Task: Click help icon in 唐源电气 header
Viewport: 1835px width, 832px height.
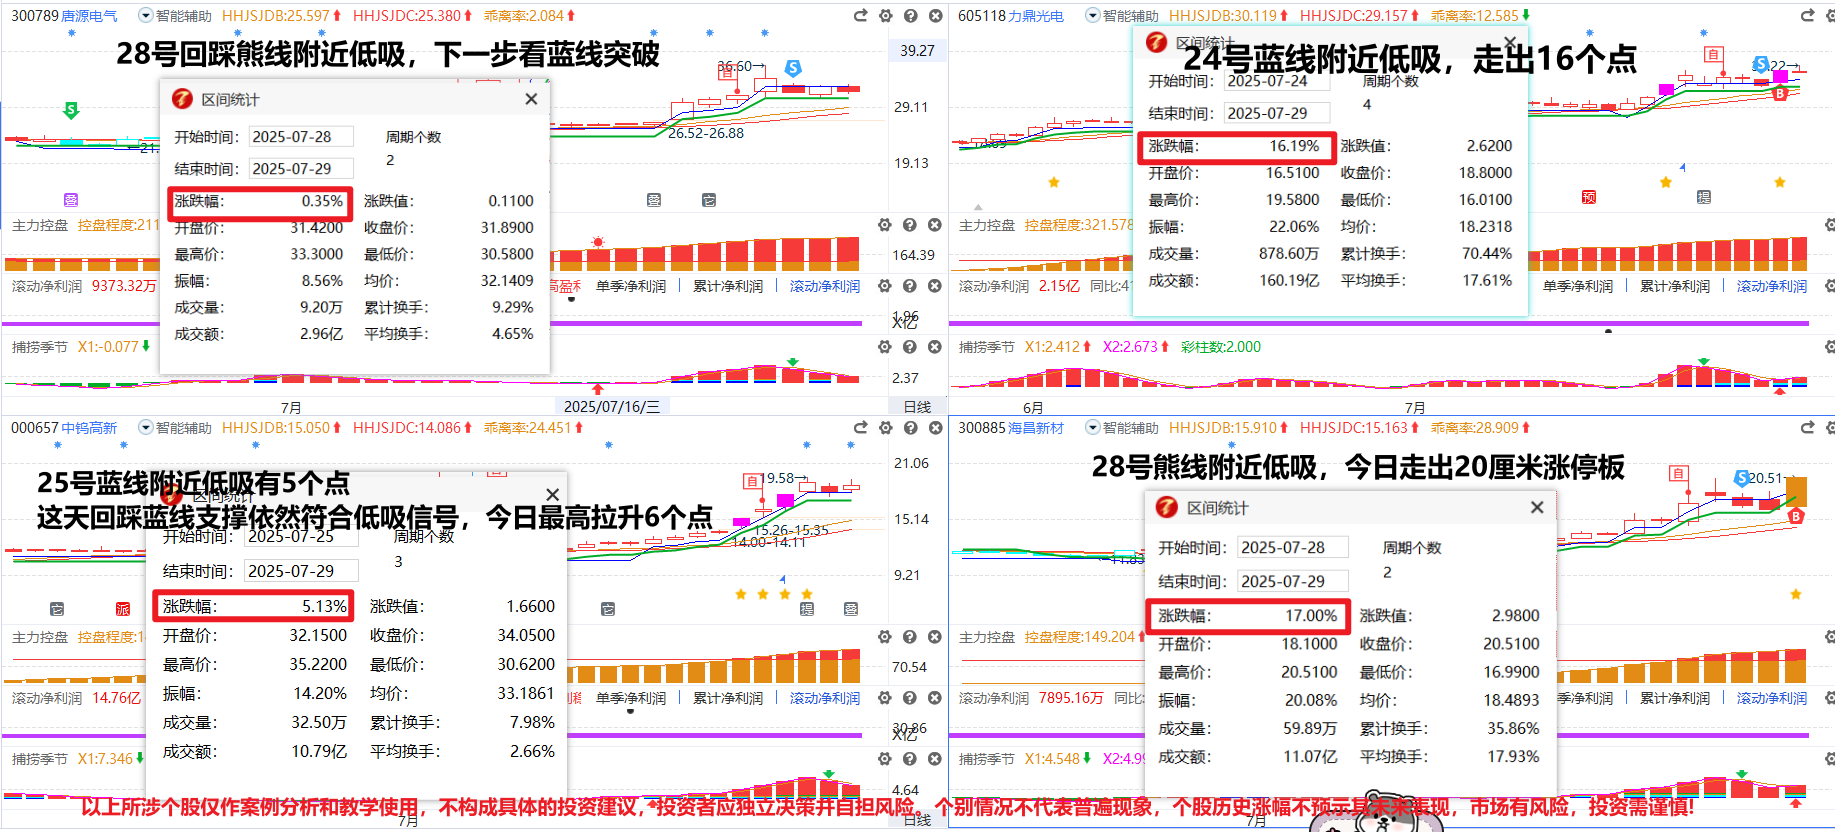Action: click(x=910, y=16)
